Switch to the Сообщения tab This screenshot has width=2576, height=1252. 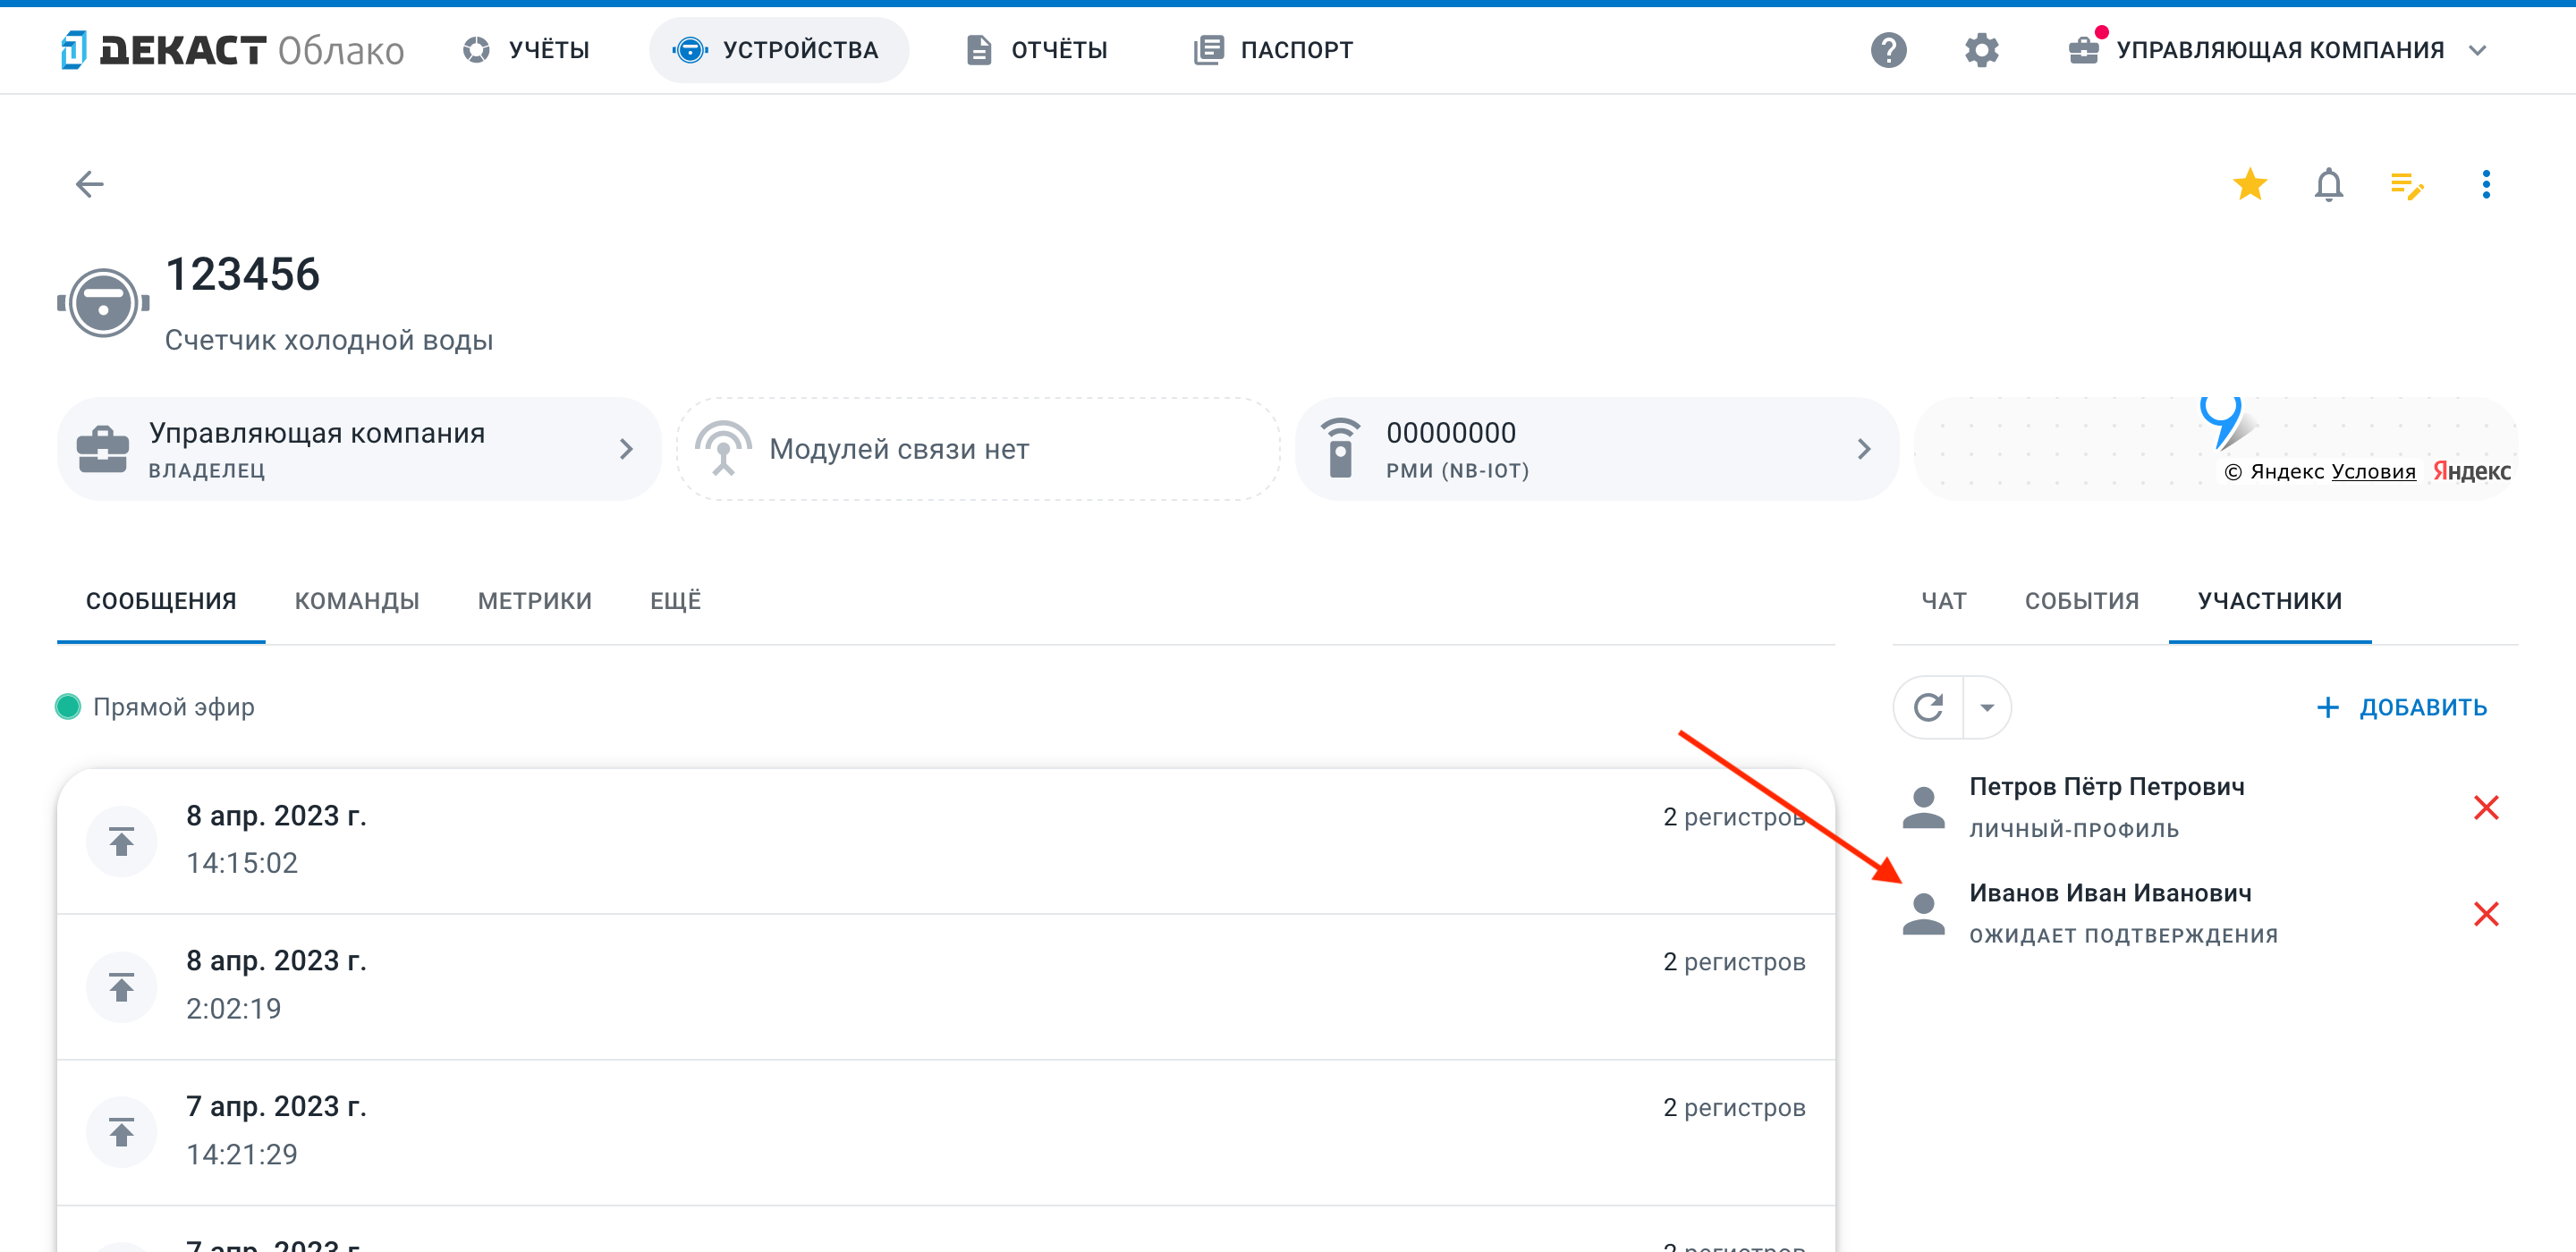coord(161,601)
